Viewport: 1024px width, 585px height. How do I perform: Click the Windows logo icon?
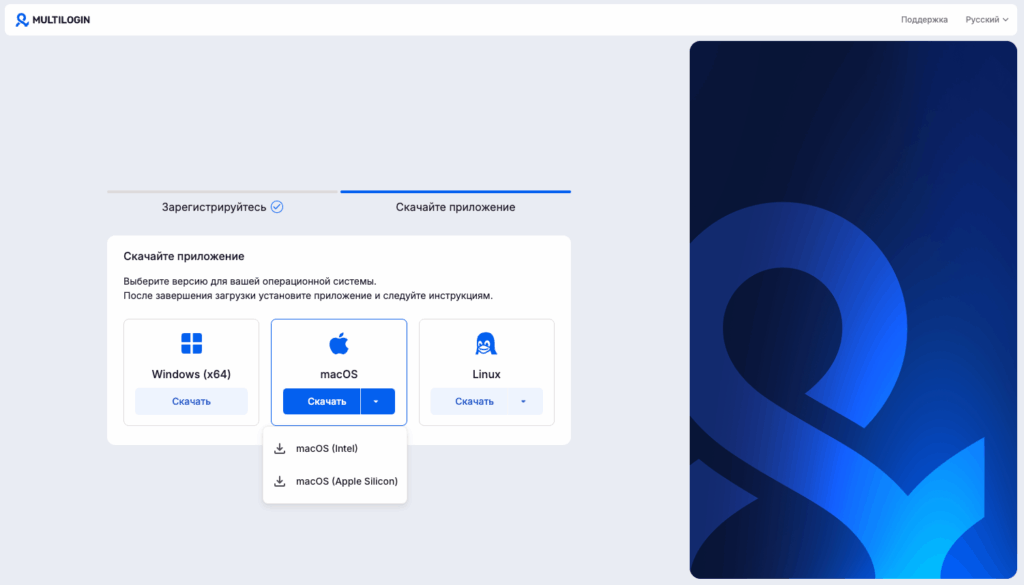tap(191, 343)
